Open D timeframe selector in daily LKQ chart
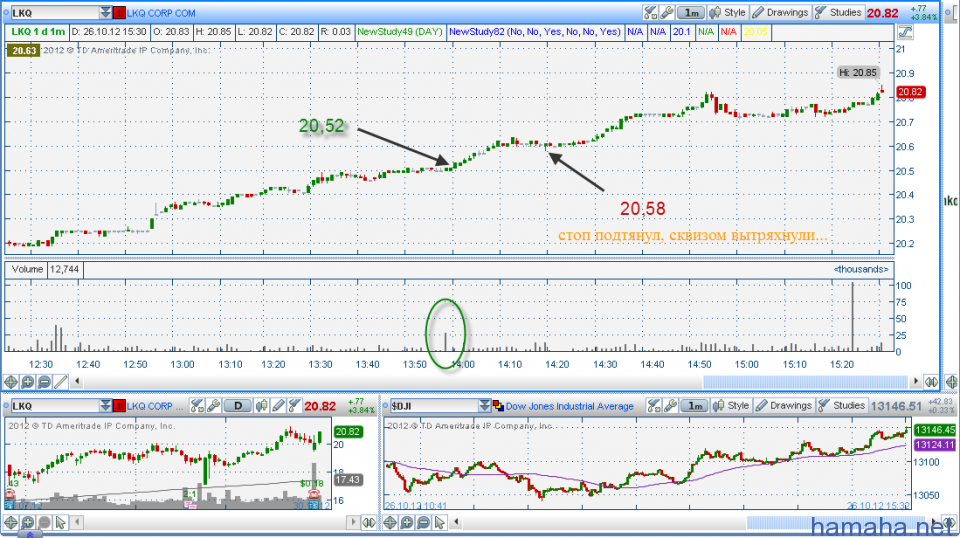This screenshot has width=960, height=538. point(238,406)
